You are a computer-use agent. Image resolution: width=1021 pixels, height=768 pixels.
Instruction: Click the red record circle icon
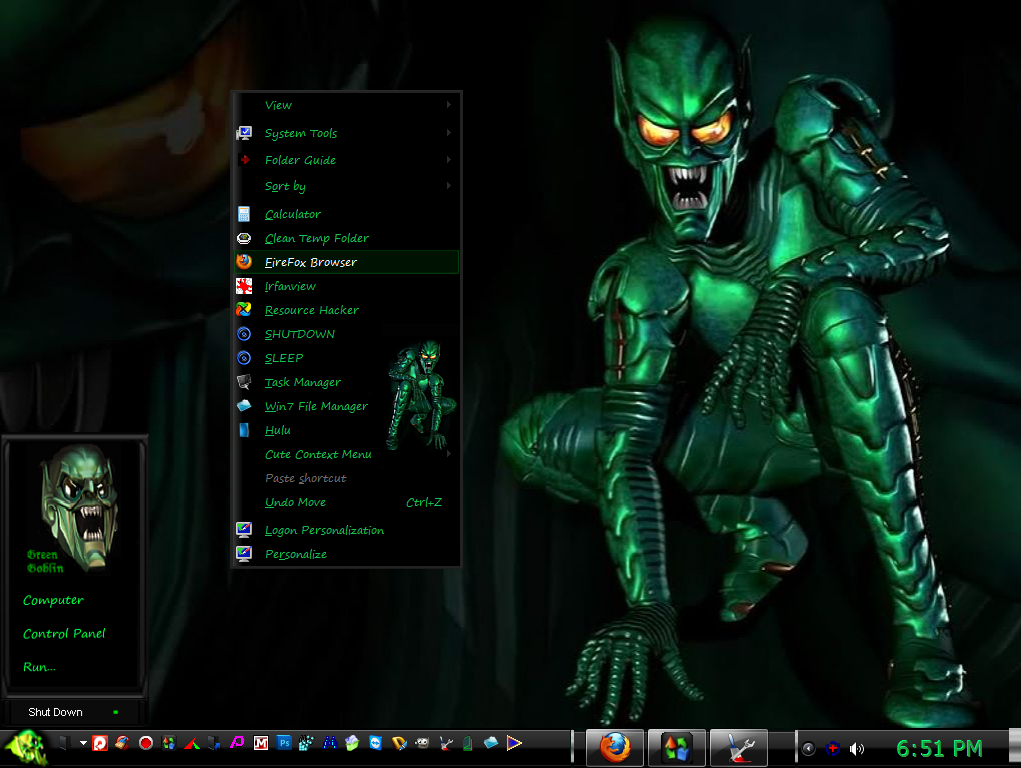146,743
